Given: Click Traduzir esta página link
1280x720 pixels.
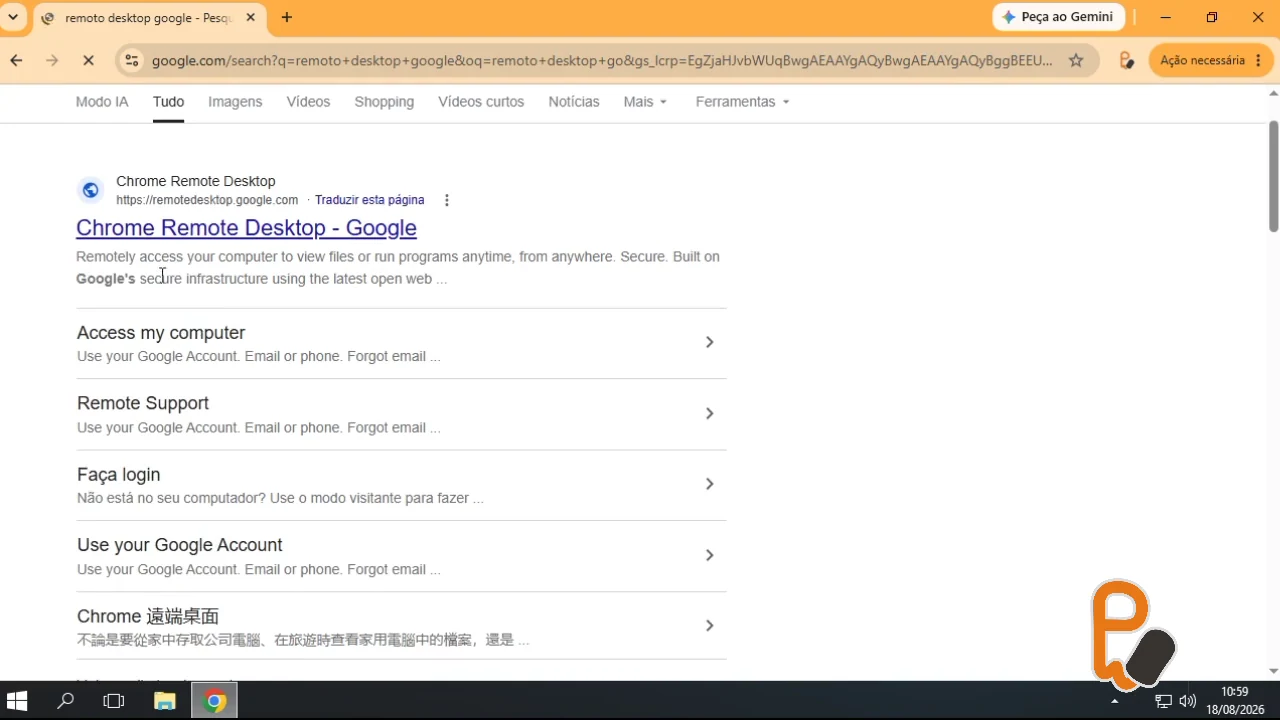Looking at the screenshot, I should click(369, 200).
